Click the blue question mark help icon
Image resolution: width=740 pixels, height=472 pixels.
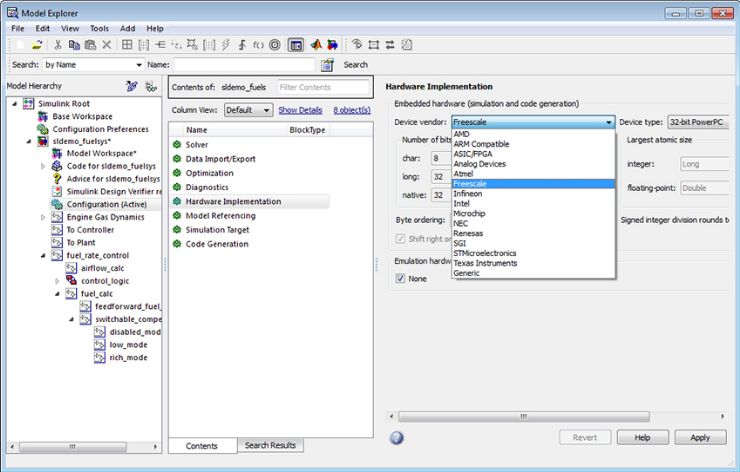396,438
